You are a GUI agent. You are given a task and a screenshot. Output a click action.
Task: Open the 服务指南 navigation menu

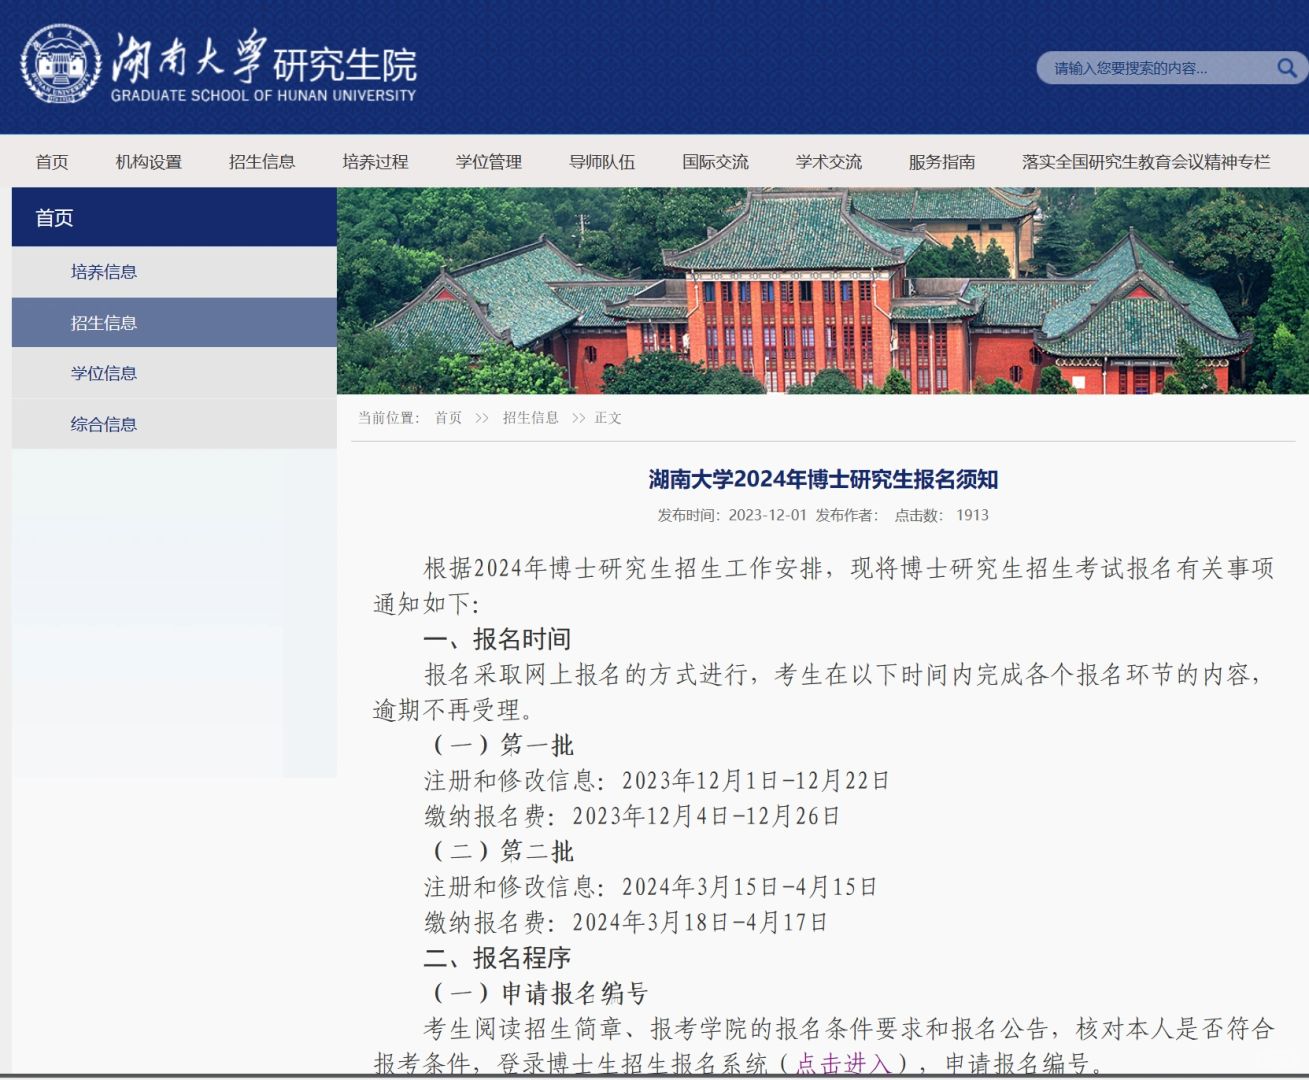point(942,162)
